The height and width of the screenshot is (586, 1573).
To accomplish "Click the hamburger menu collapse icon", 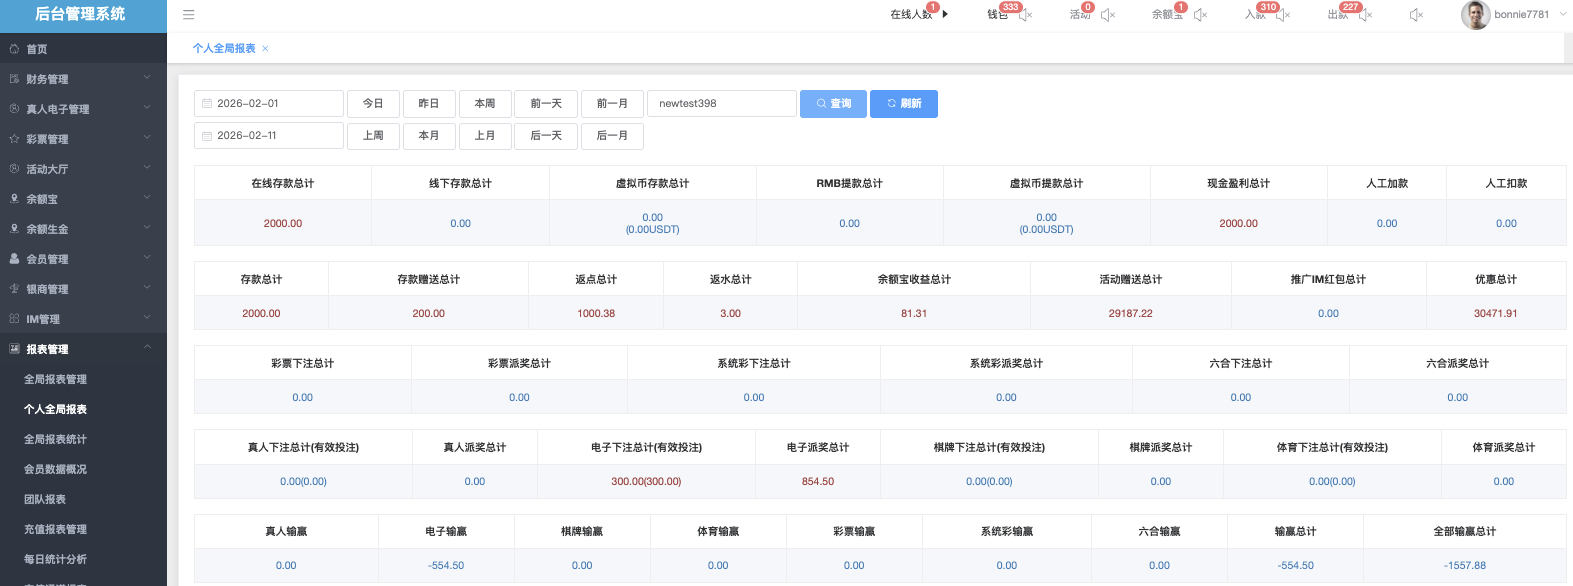I will 188,15.
